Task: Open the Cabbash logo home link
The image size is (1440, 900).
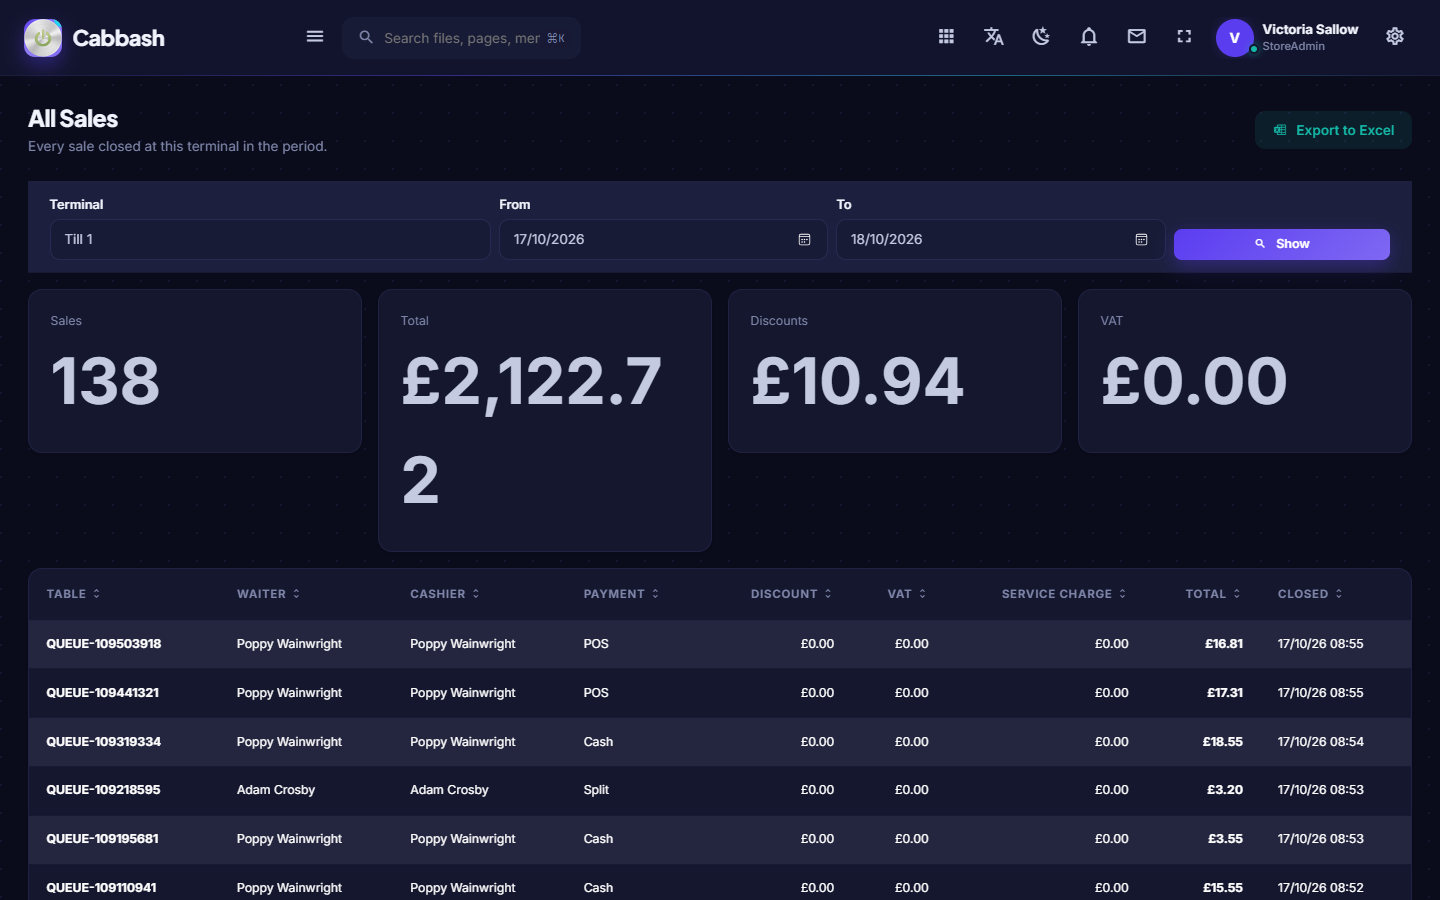Action: coord(94,38)
